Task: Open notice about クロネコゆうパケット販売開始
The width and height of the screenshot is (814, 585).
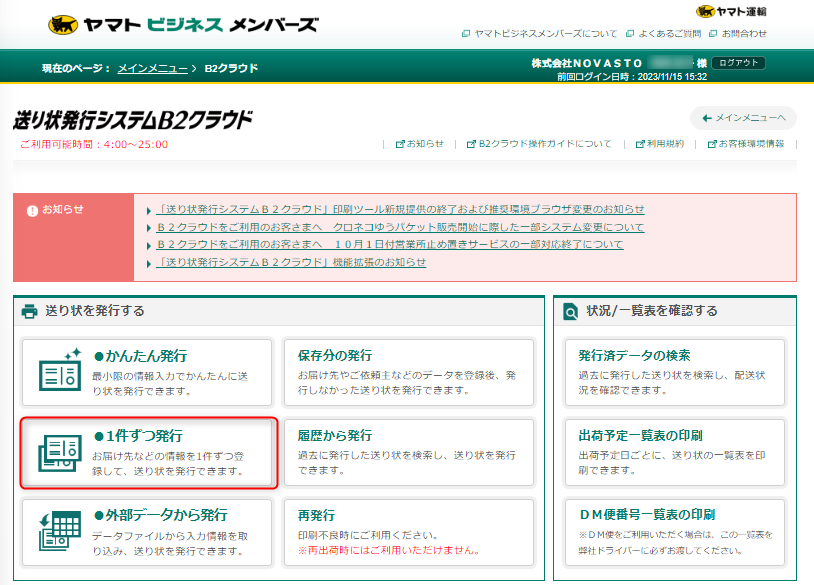Action: point(400,227)
